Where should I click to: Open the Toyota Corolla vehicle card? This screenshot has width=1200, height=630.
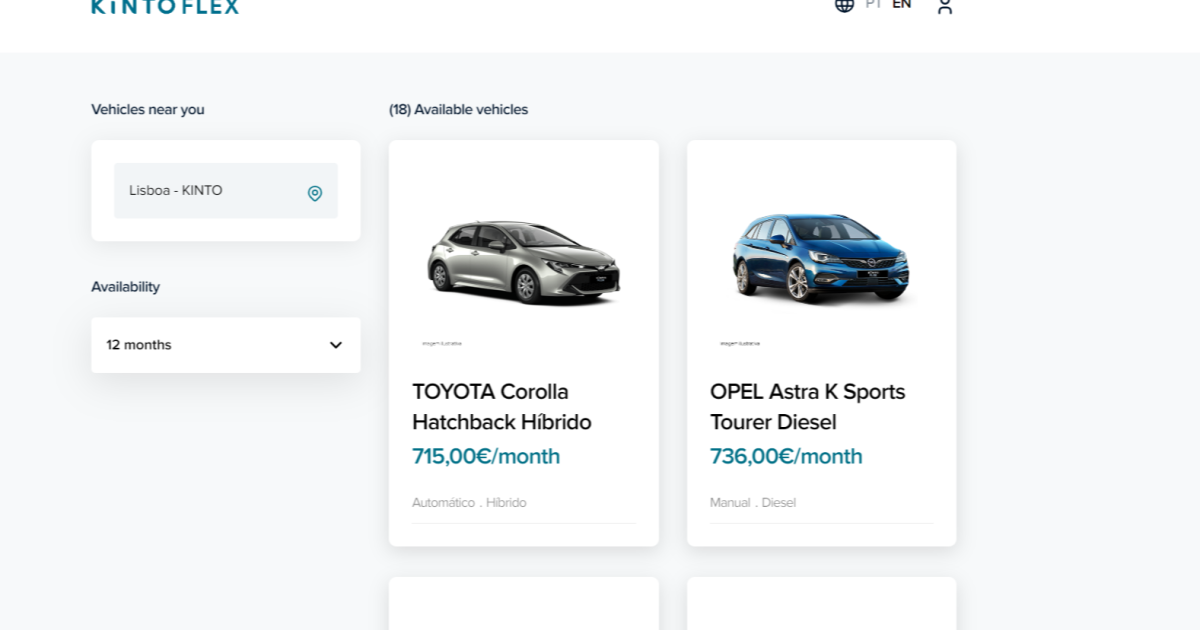[x=523, y=342]
